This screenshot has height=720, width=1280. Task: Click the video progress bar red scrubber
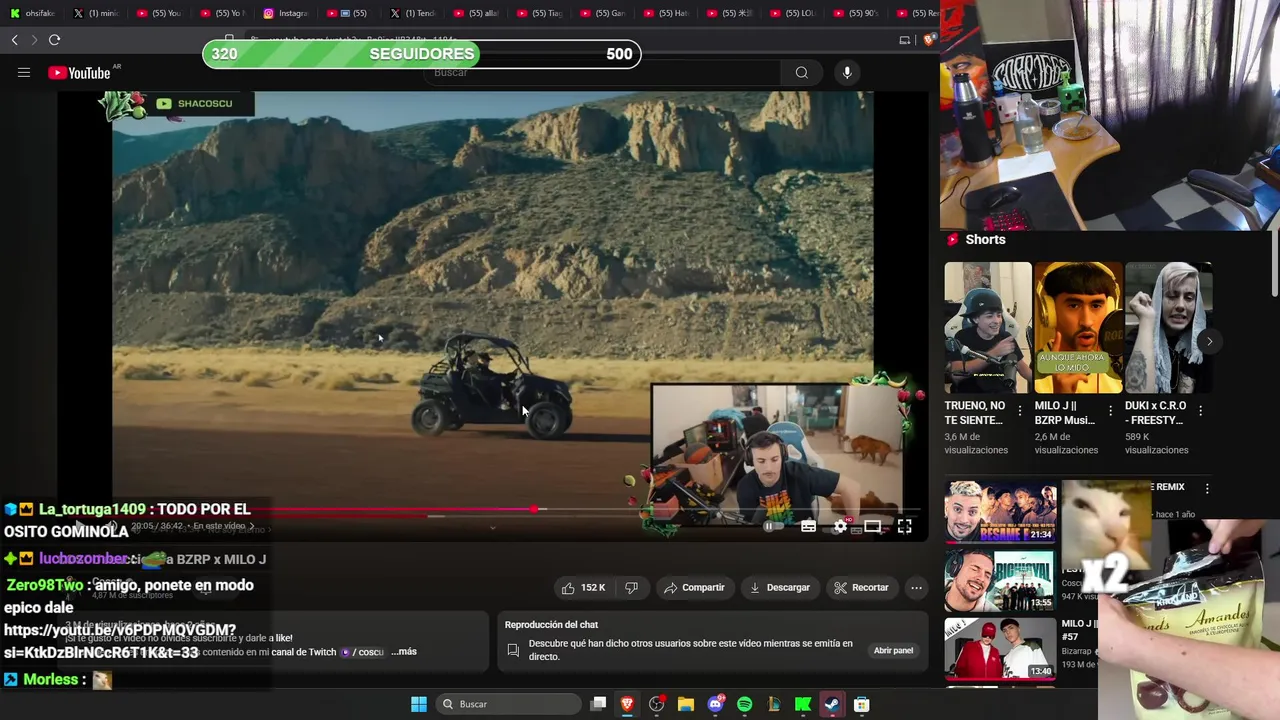(x=535, y=509)
